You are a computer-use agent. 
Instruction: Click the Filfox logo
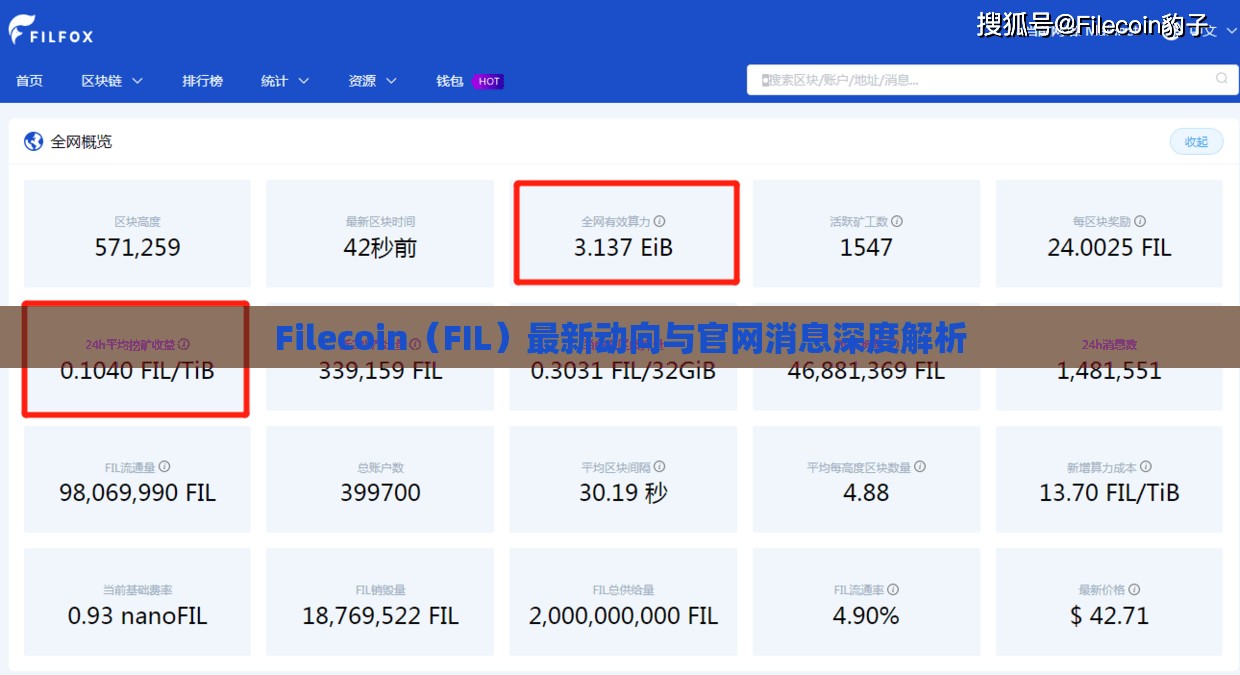(51, 30)
